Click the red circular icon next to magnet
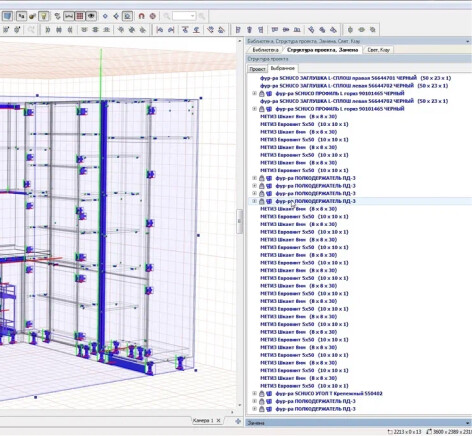Image resolution: width=472 pixels, height=436 pixels. click(x=153, y=16)
